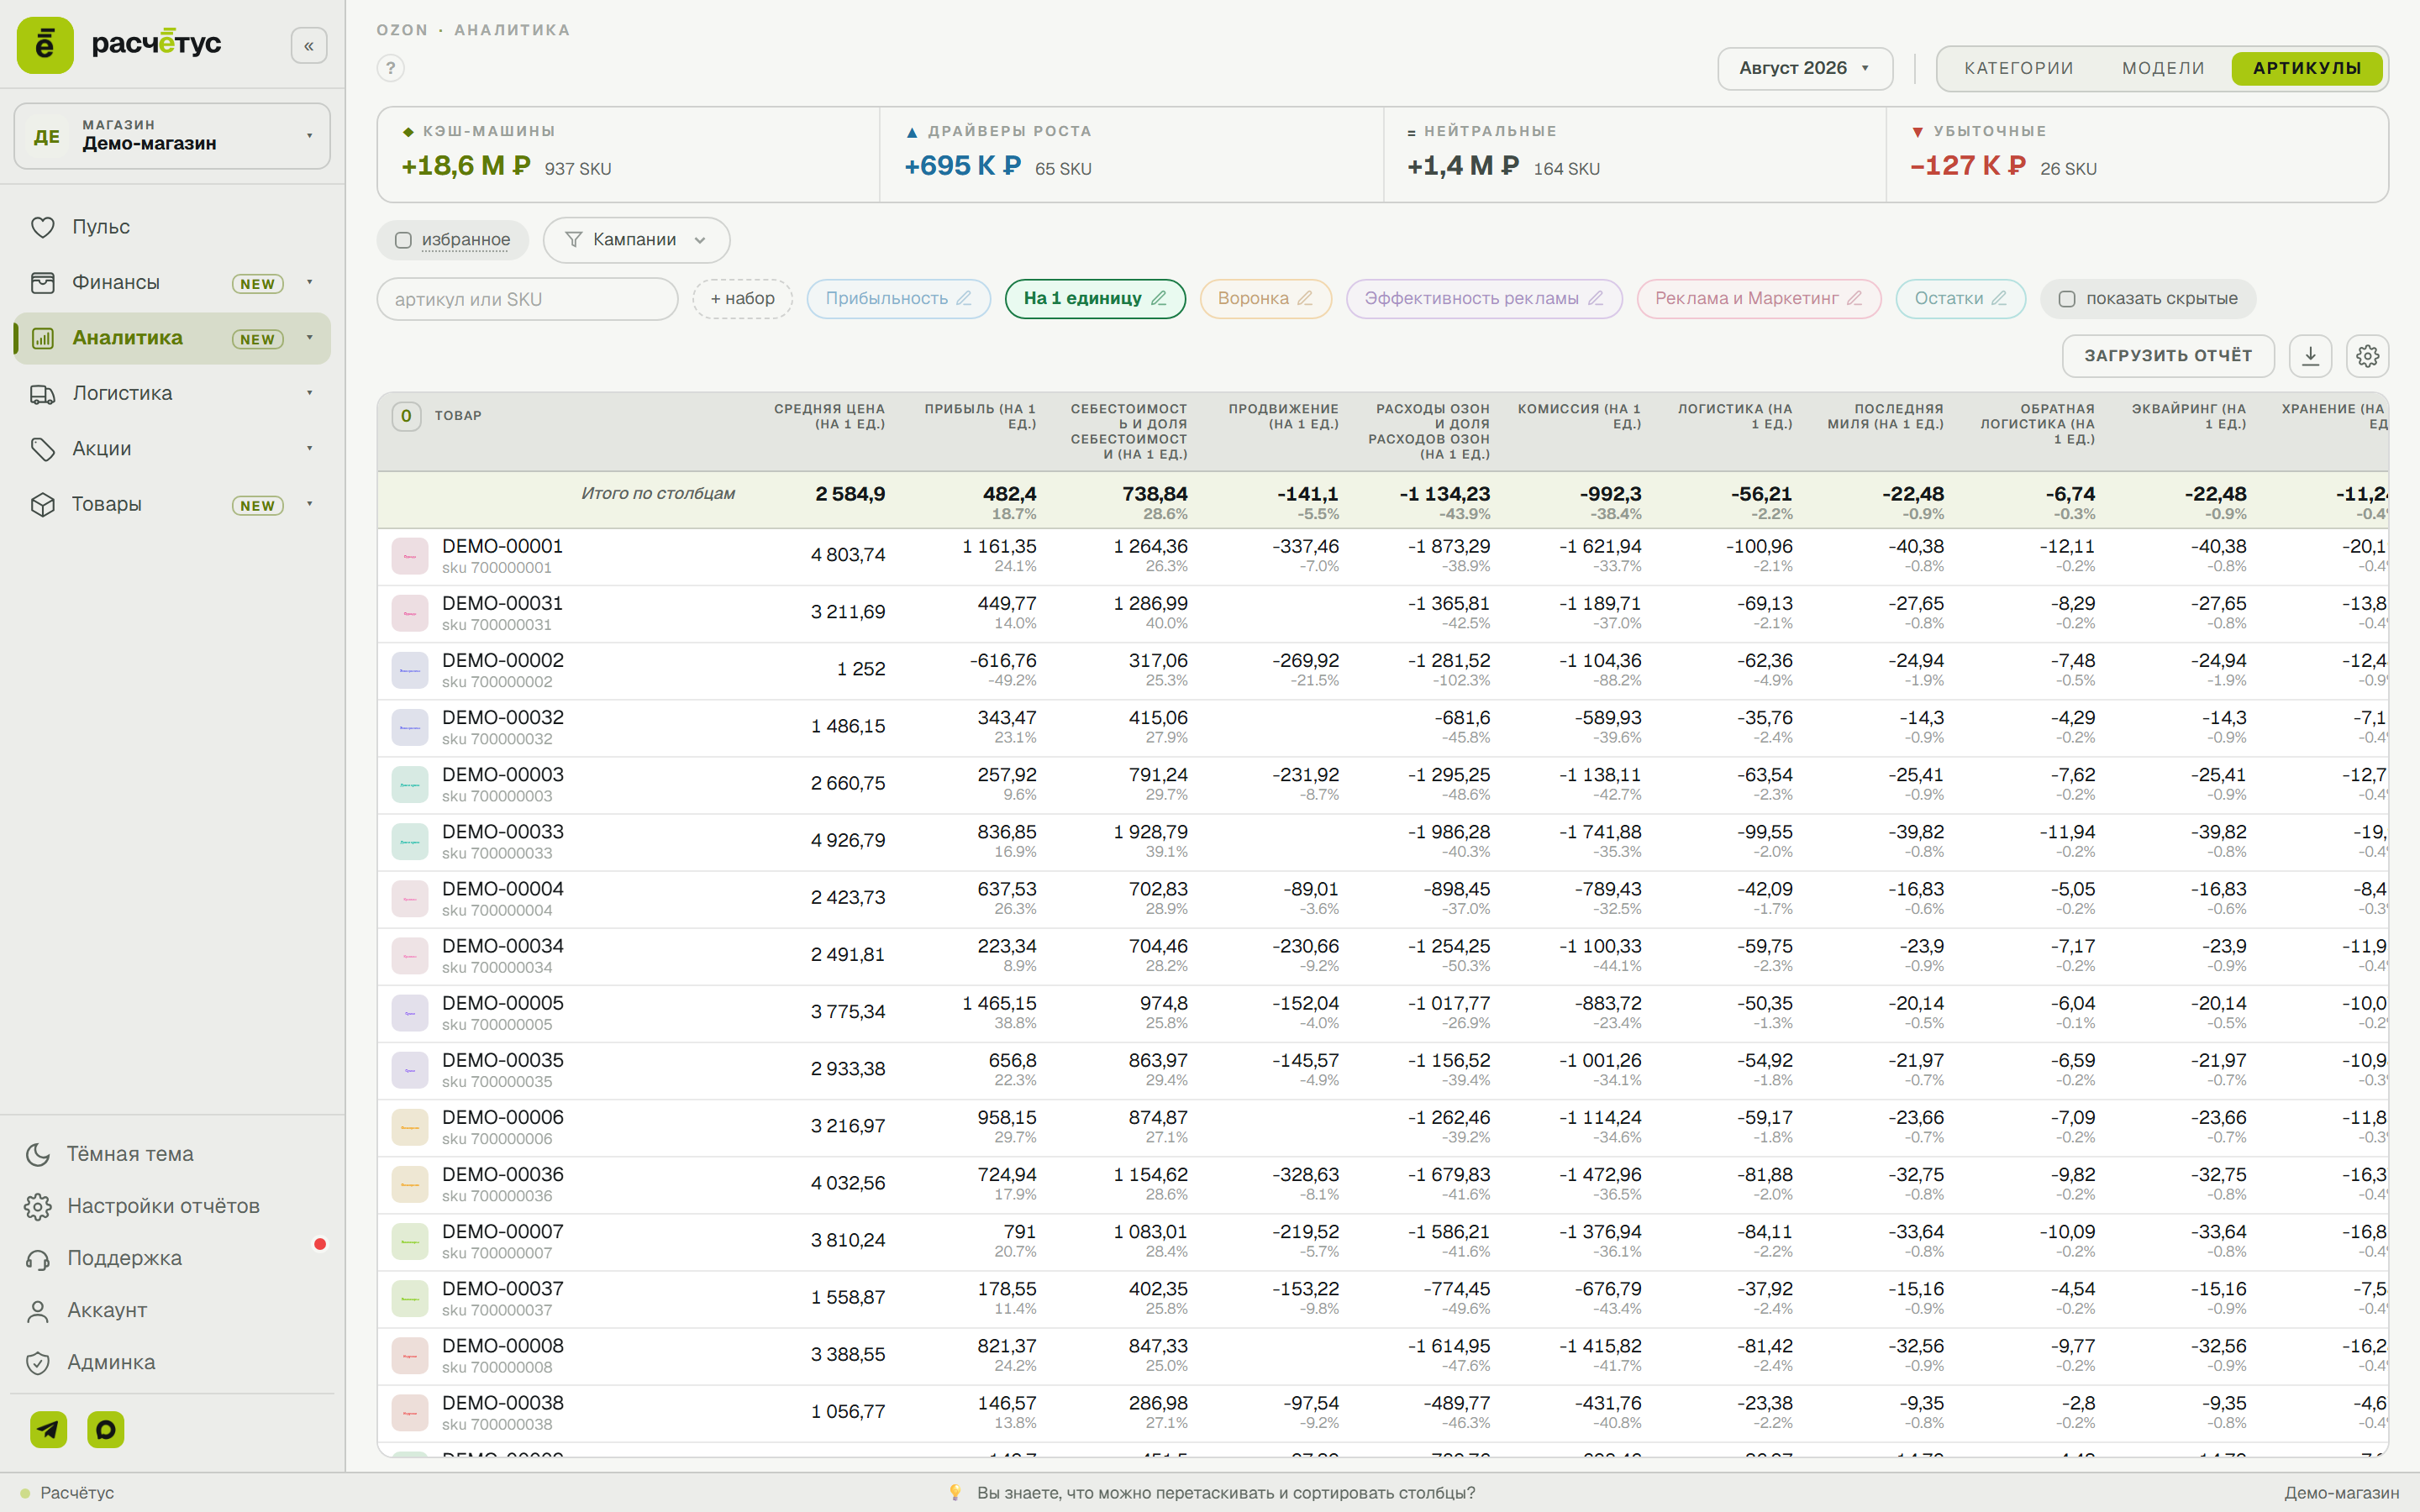Open the Аналитика menu item
This screenshot has height=1512, width=2420.
172,338
